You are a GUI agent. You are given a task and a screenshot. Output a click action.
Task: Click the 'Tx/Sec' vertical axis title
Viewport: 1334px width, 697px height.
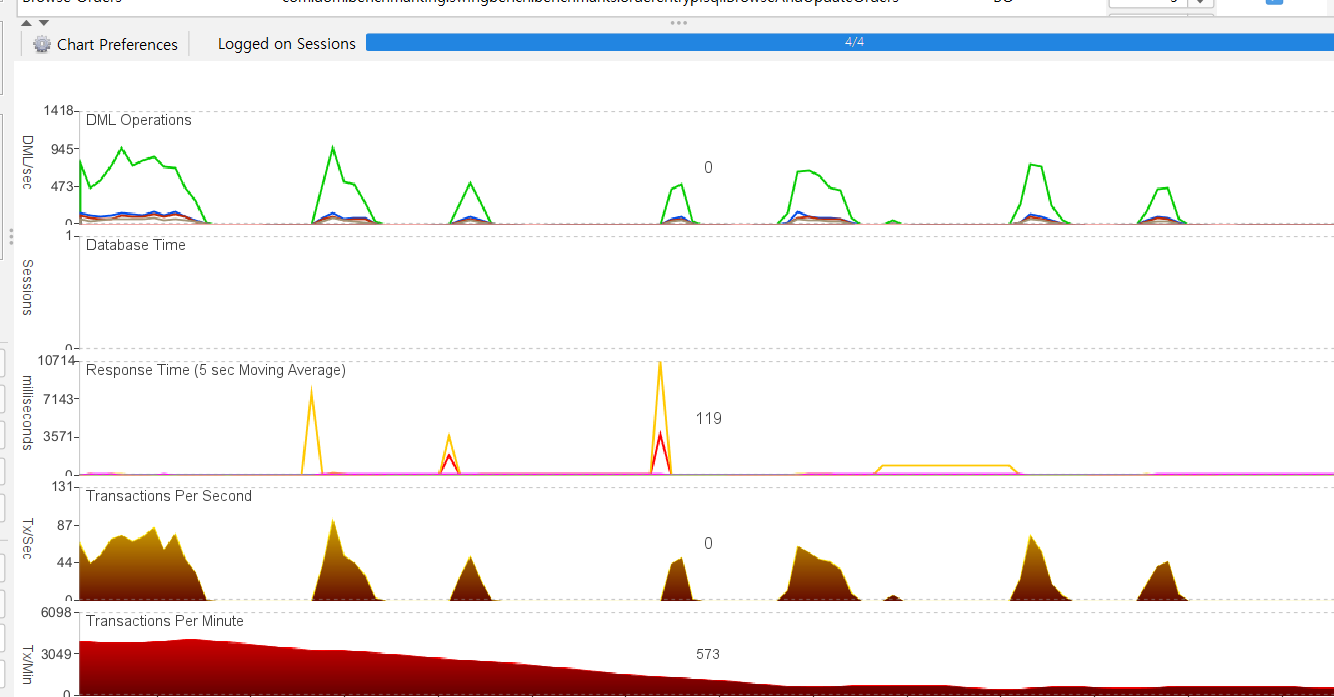point(28,539)
